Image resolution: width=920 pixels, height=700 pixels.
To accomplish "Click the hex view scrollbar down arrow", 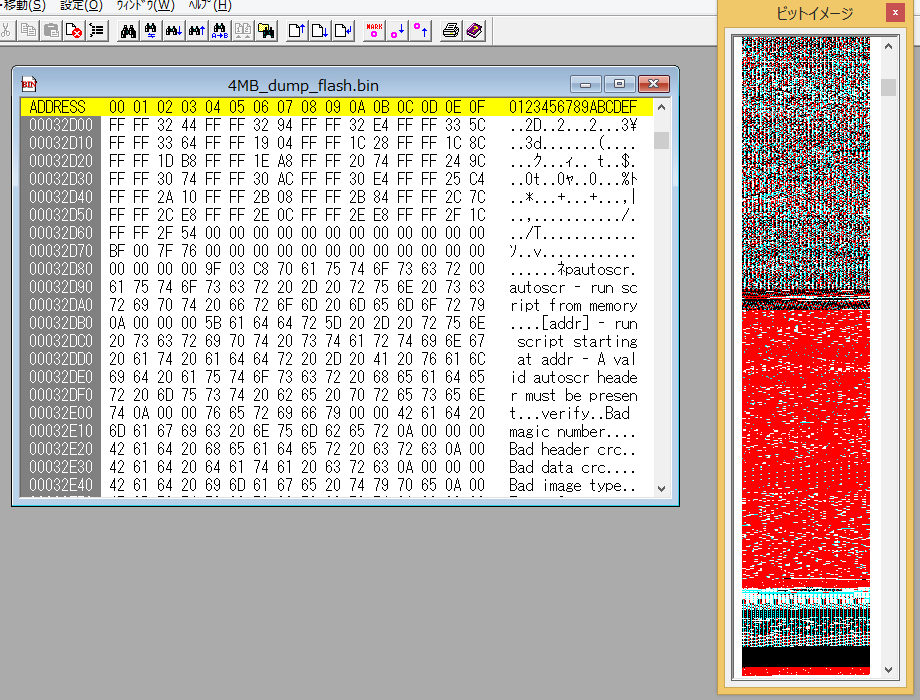I will (661, 488).
